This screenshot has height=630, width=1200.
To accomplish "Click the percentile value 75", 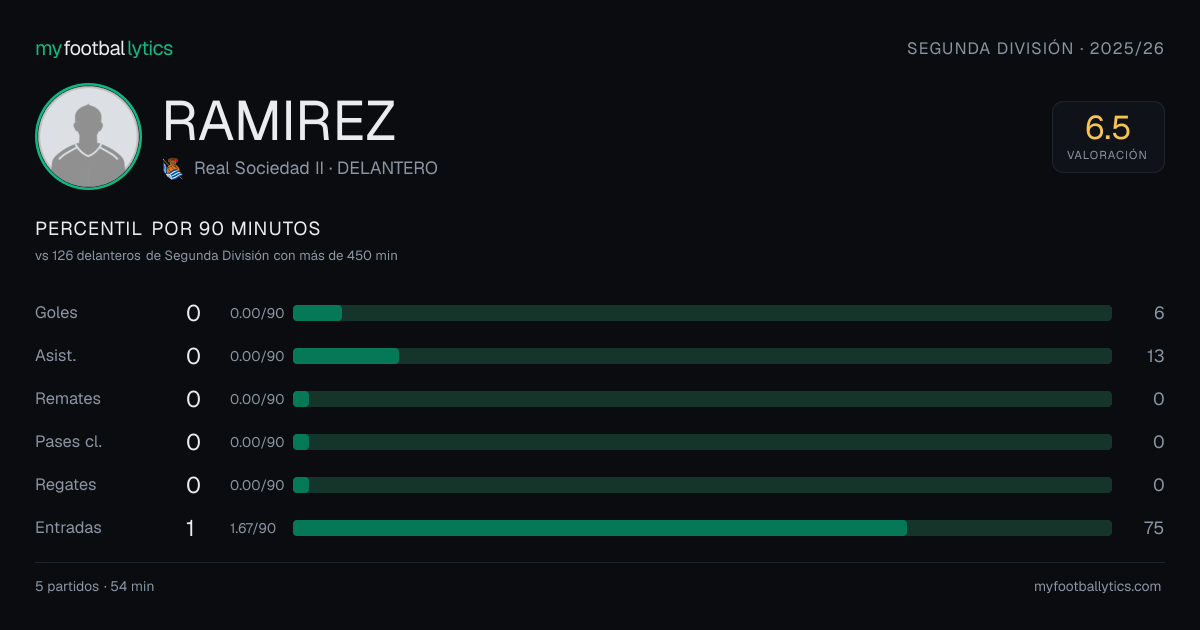I will pos(1154,528).
